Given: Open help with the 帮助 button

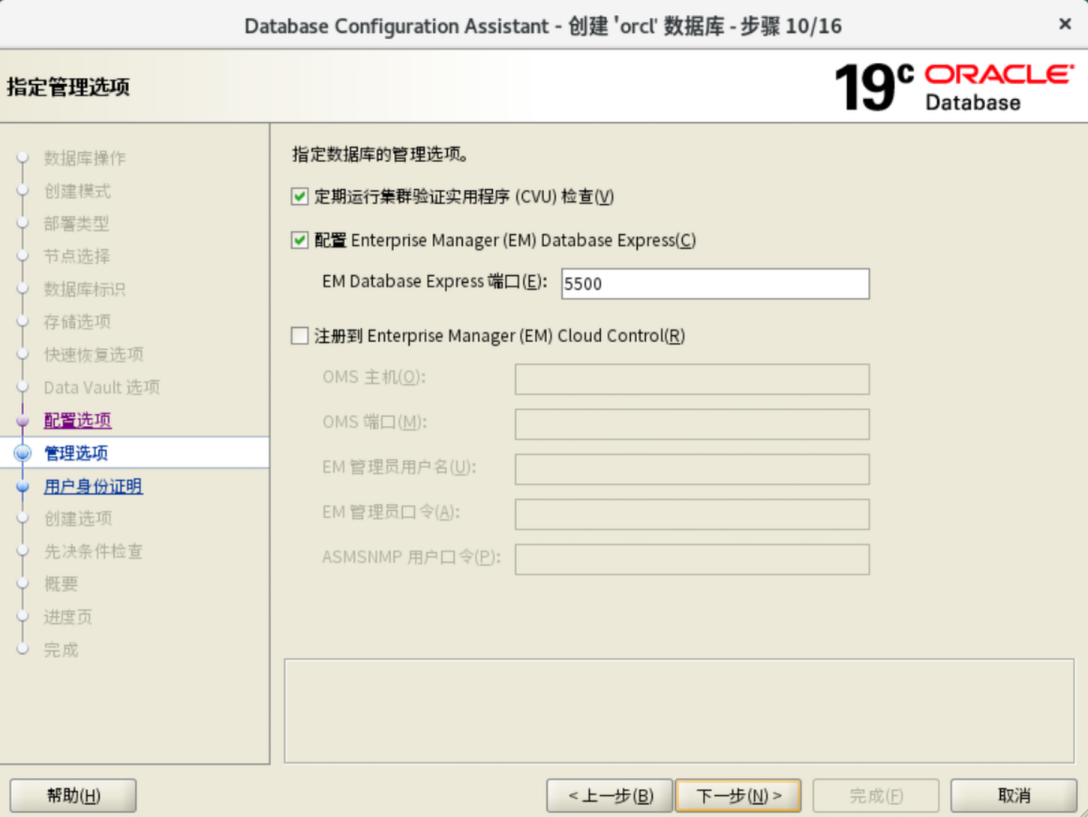Looking at the screenshot, I should 73,796.
